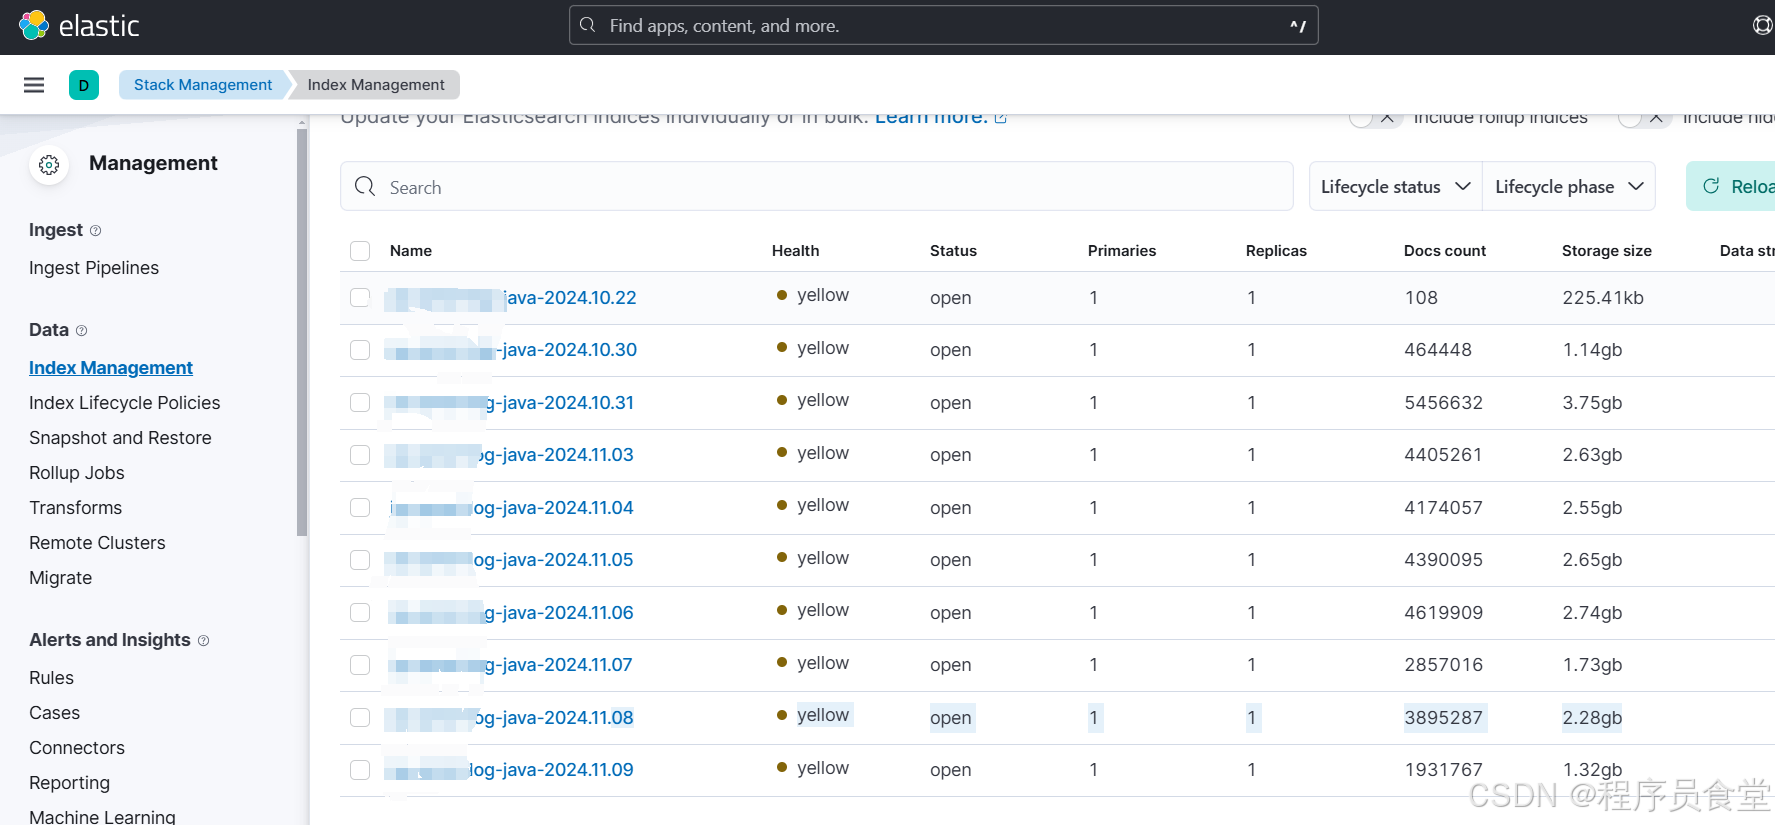Open the help menu icon in header

[x=1764, y=25]
